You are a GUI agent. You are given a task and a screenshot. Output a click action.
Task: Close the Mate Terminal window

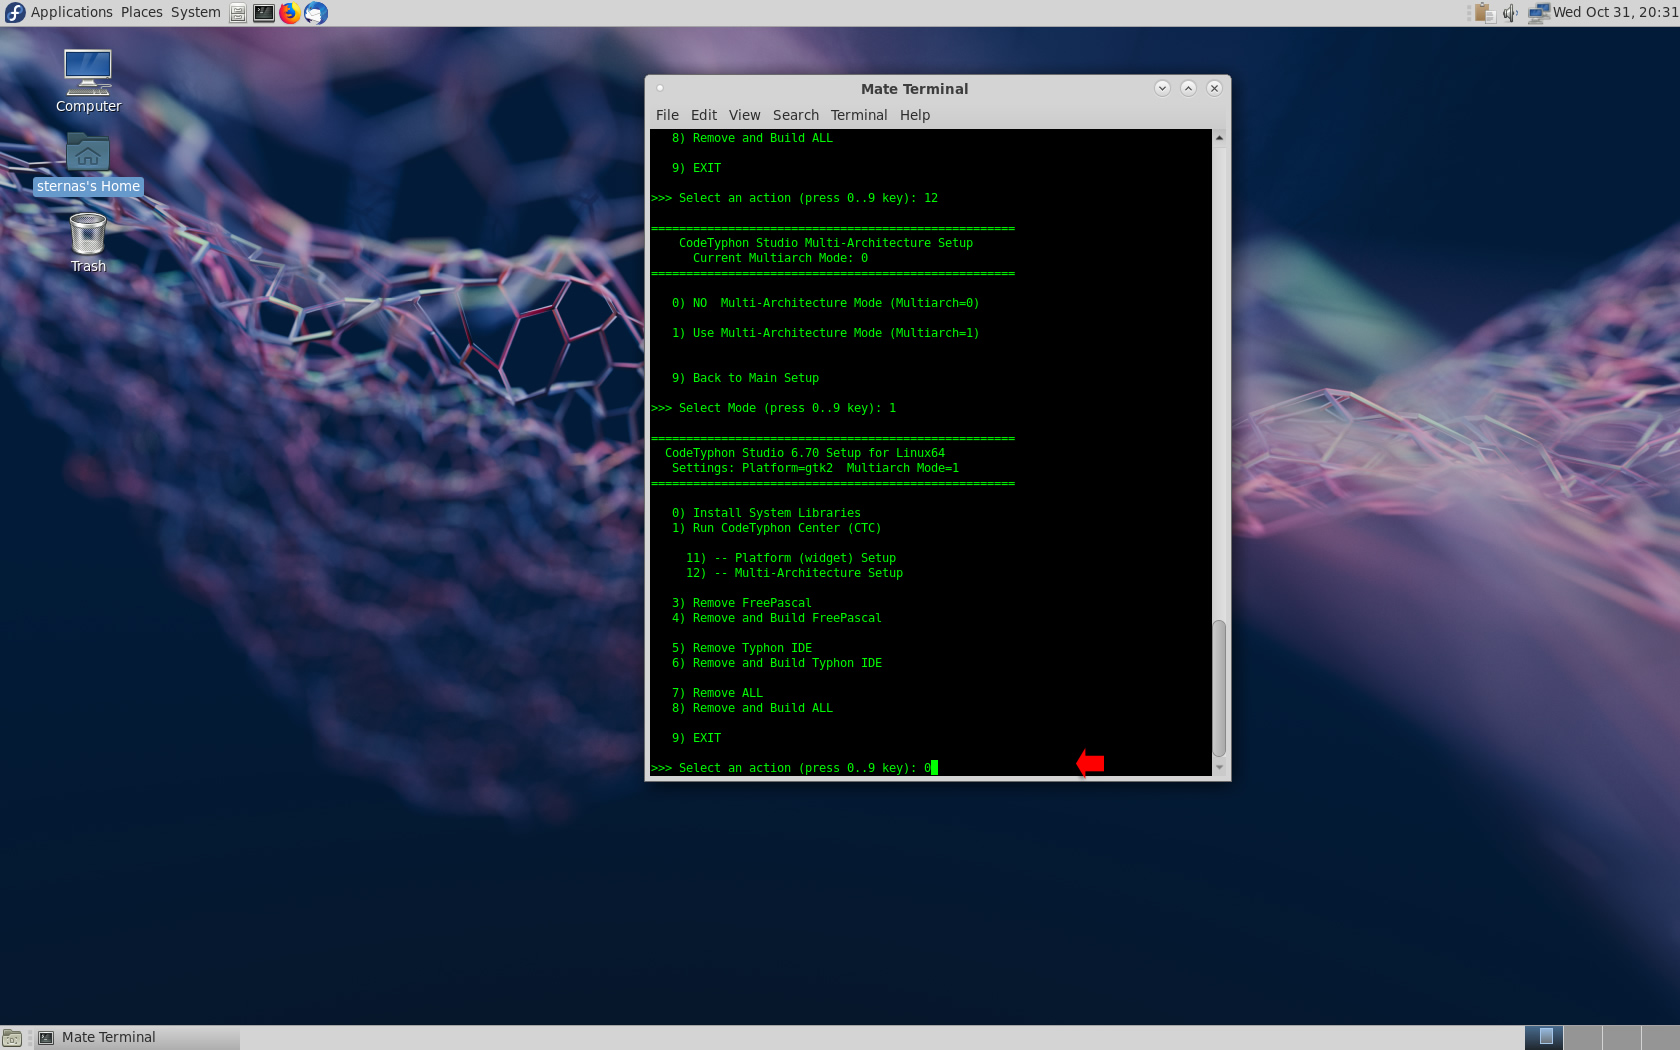[1214, 88]
